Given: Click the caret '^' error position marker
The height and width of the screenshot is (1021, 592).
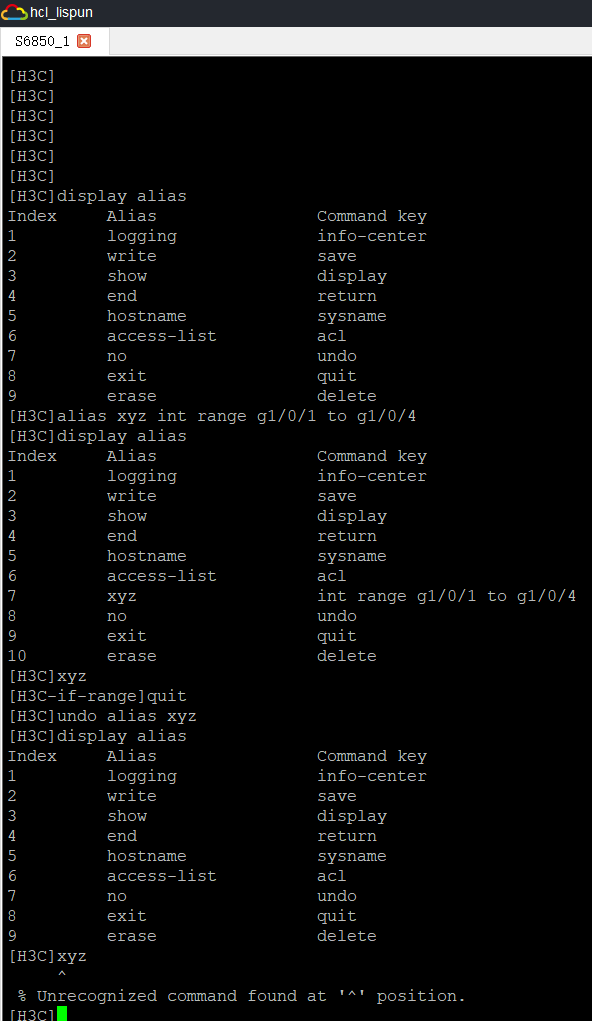Looking at the screenshot, I should pyautogui.click(x=62, y=975).
